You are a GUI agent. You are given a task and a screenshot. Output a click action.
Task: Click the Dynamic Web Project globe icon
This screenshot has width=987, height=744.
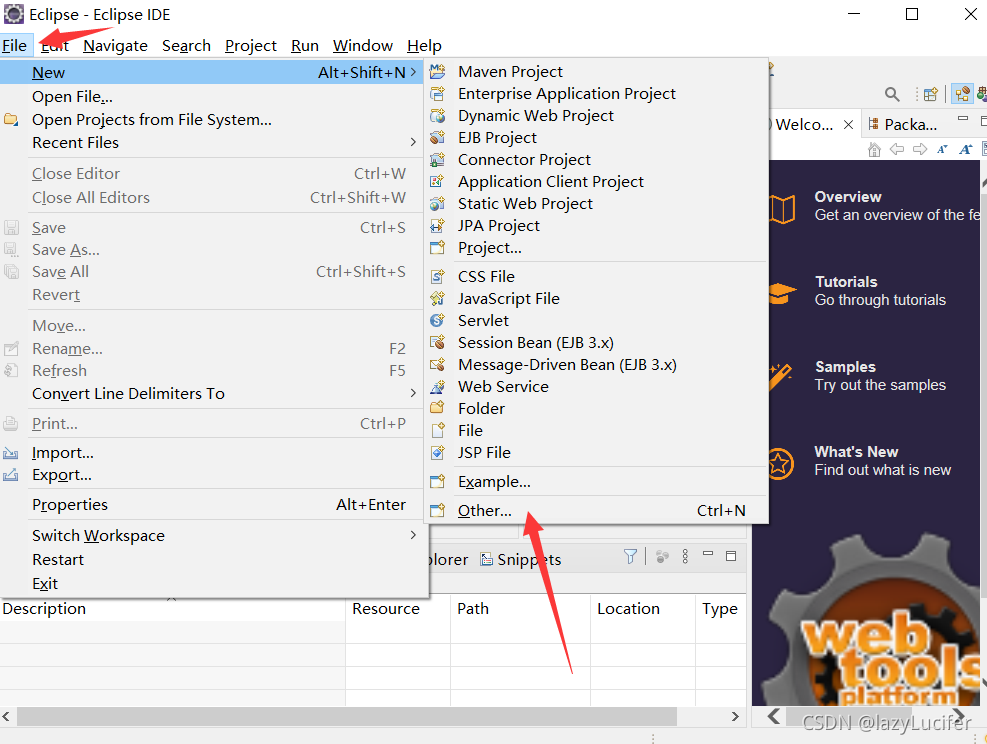(x=437, y=116)
